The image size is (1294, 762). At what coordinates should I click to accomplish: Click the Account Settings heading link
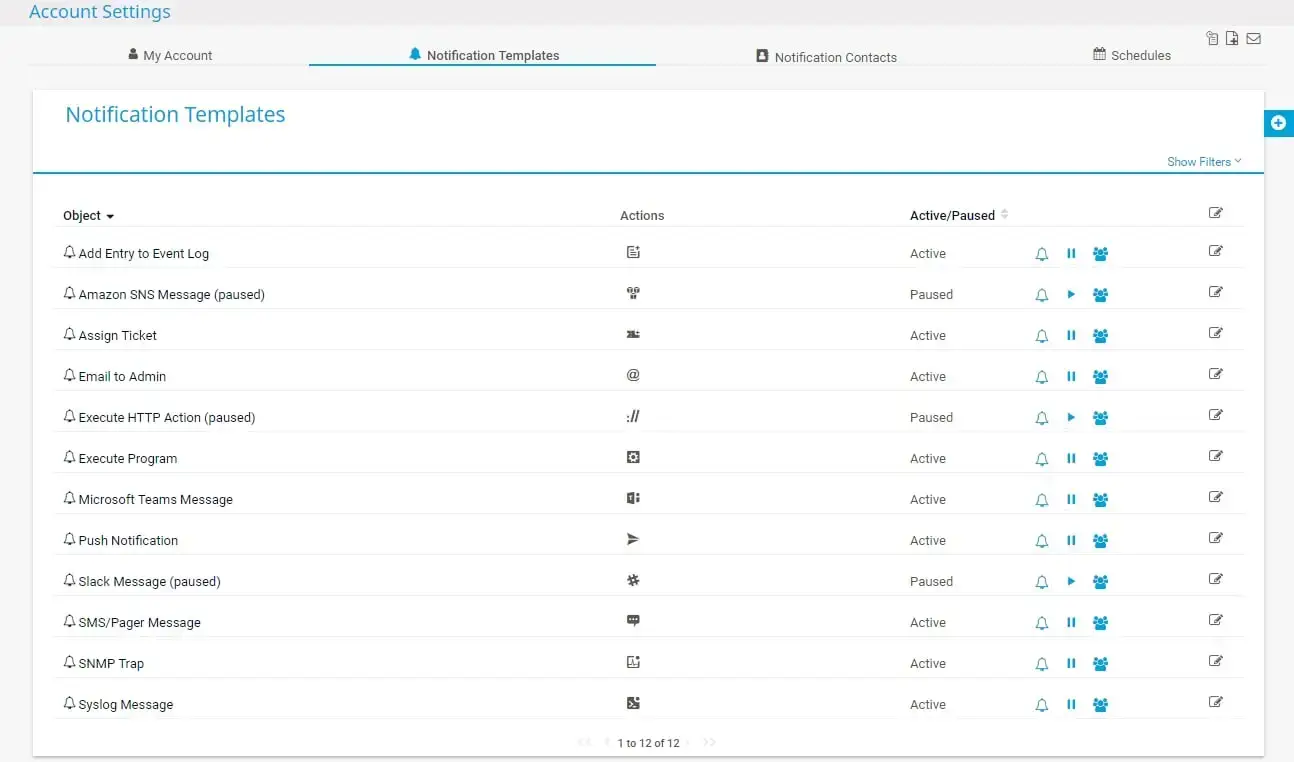click(99, 12)
